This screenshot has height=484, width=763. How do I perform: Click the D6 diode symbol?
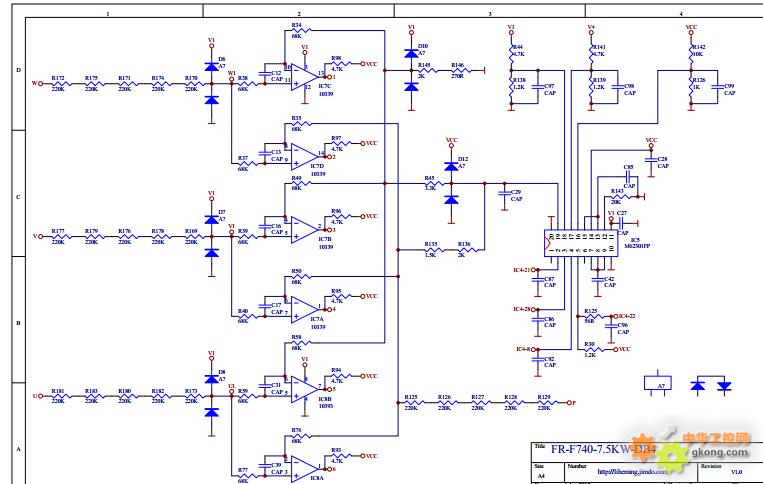coord(211,67)
